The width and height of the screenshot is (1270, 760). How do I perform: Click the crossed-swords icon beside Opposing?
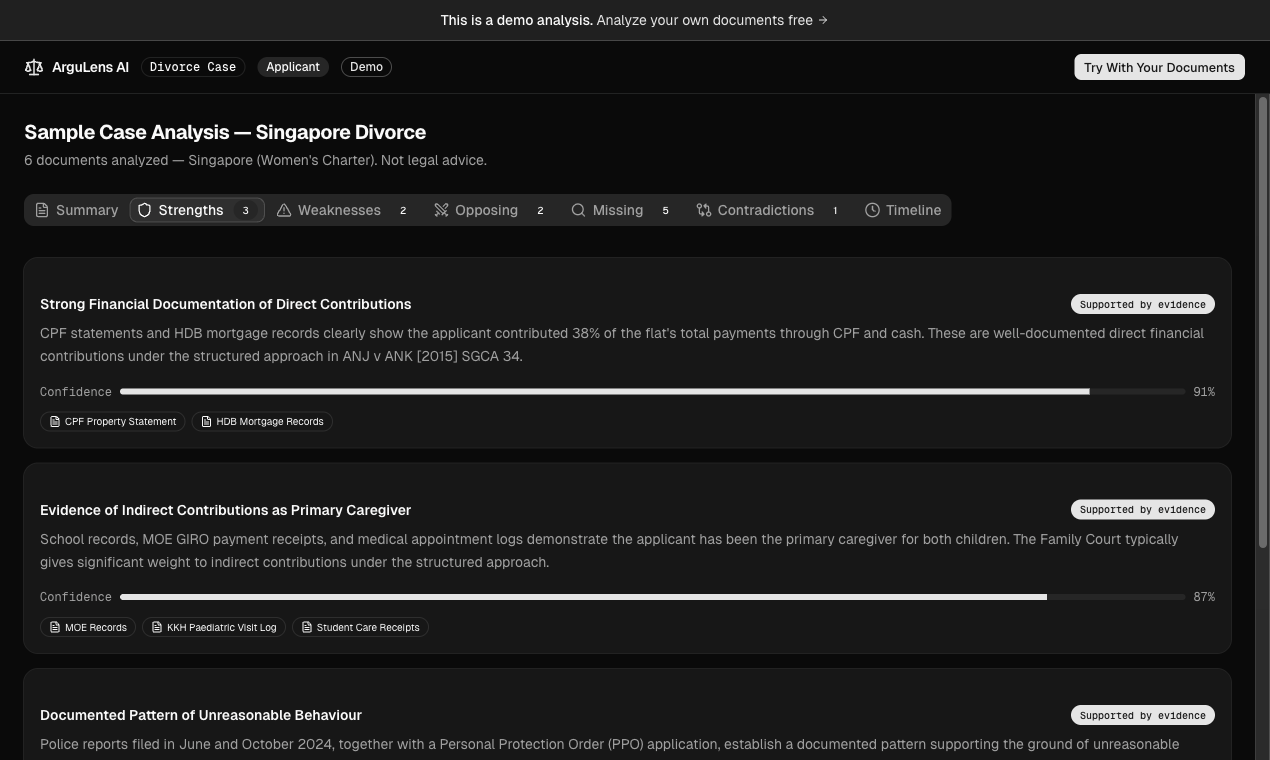[441, 210]
